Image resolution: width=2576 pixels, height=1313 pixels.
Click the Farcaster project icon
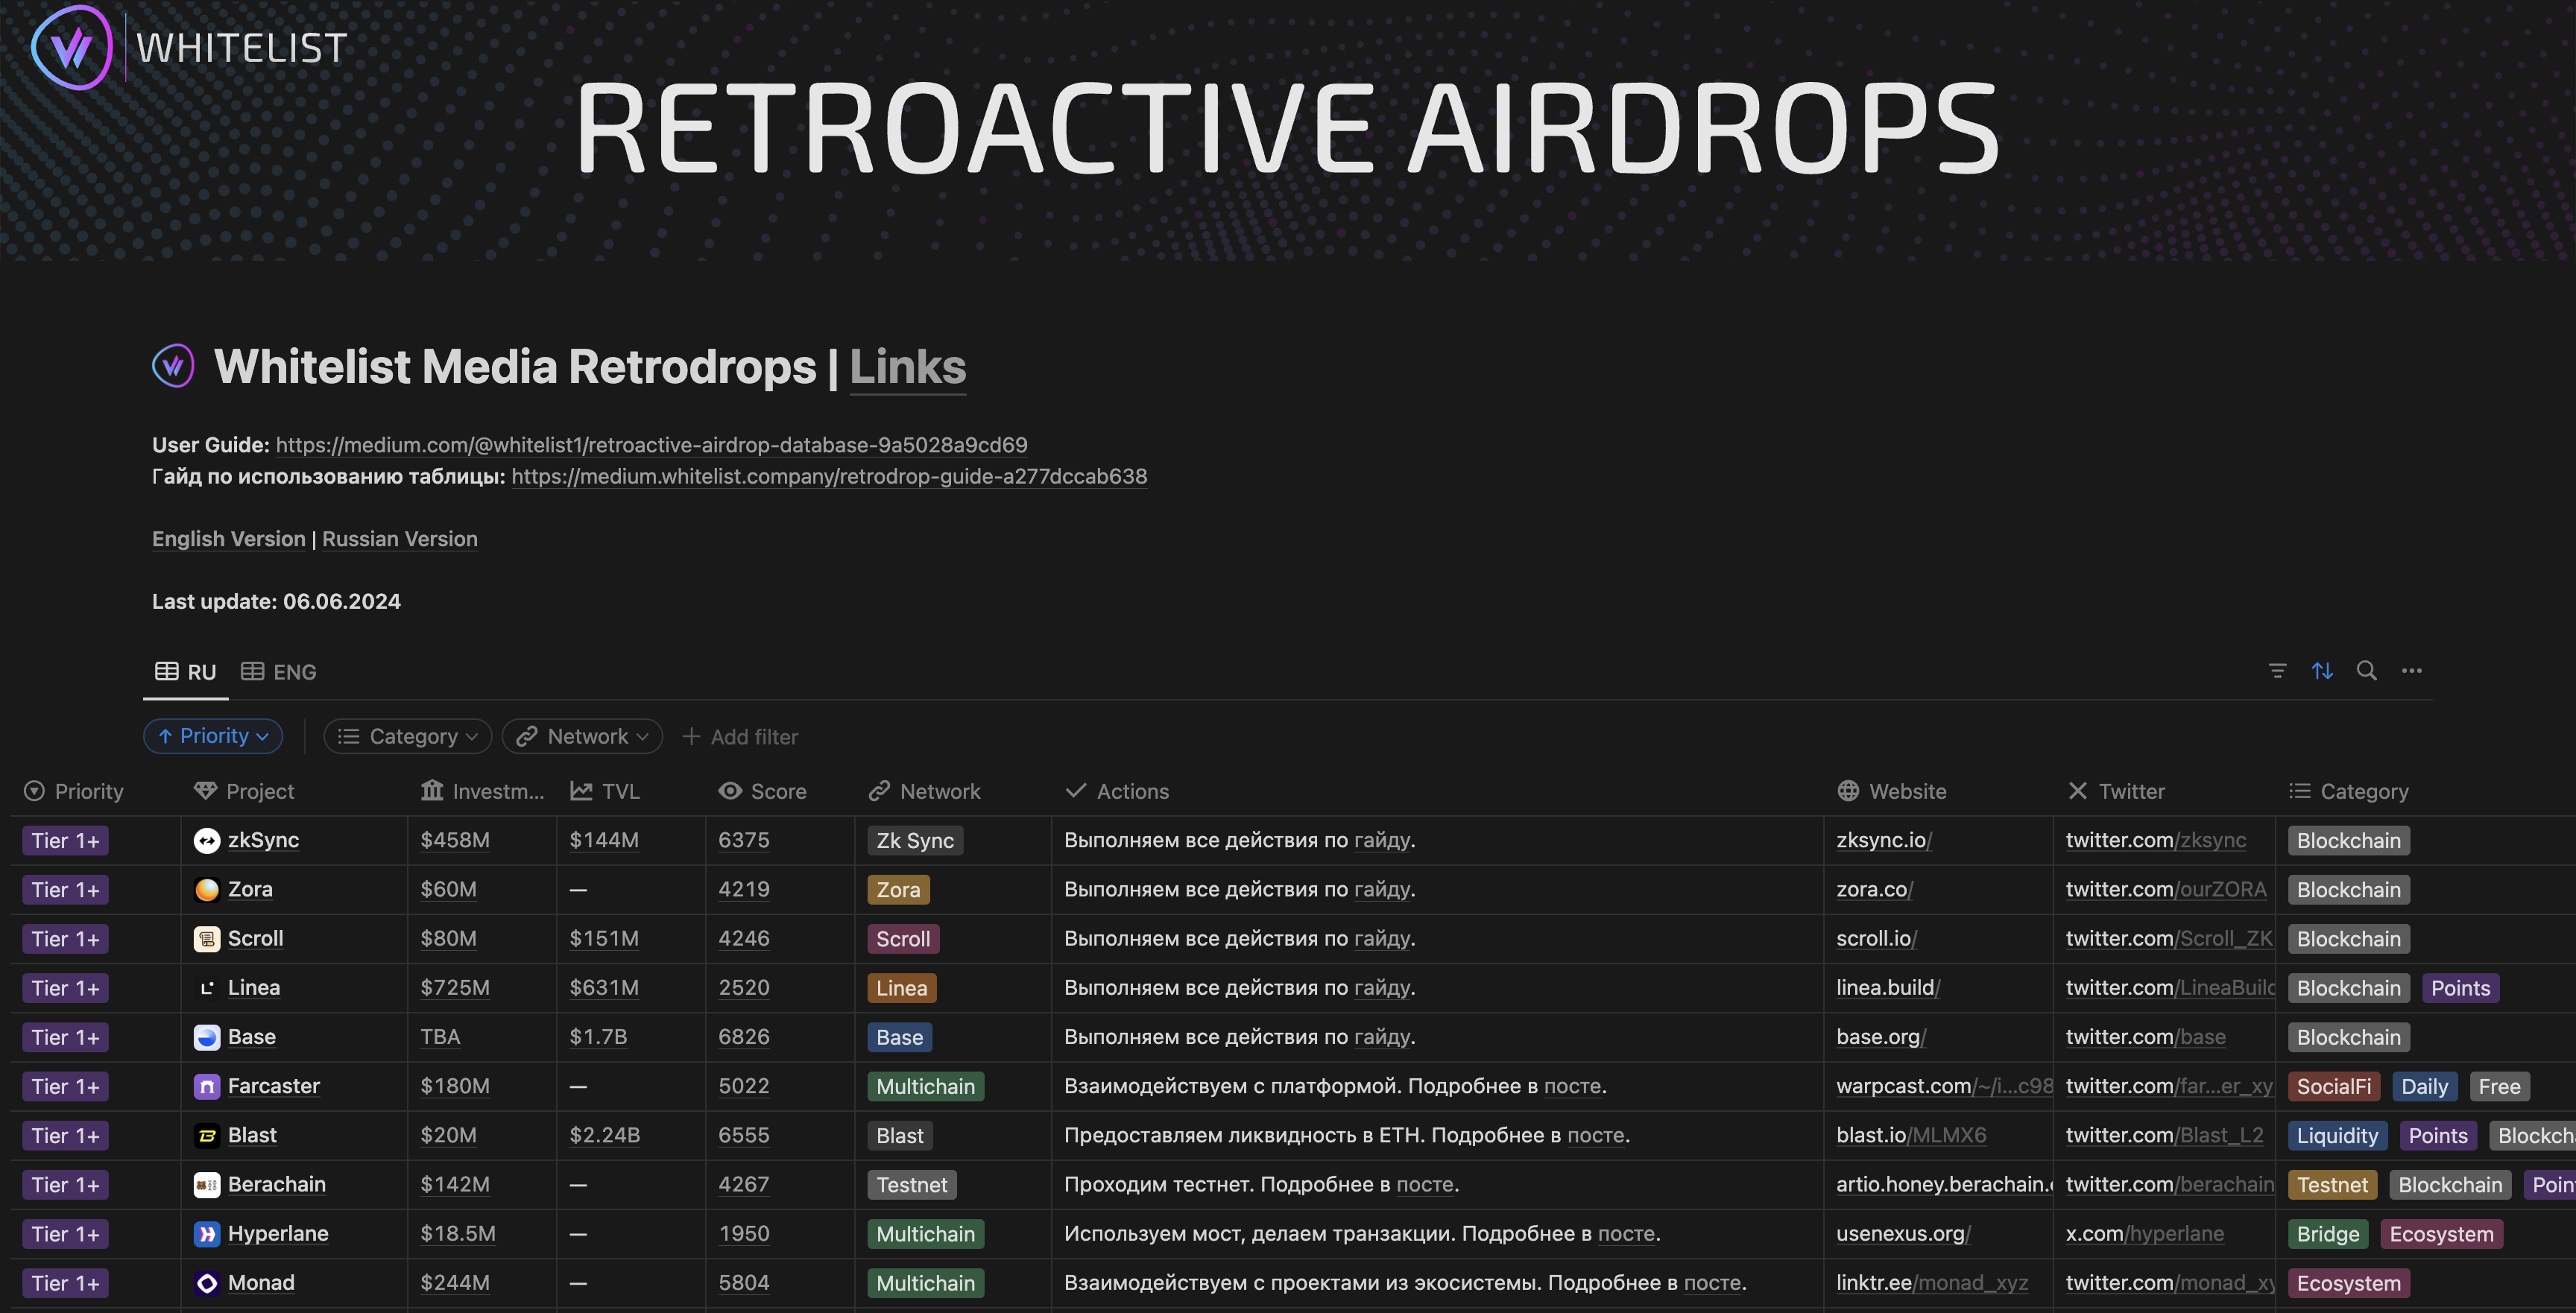[206, 1087]
